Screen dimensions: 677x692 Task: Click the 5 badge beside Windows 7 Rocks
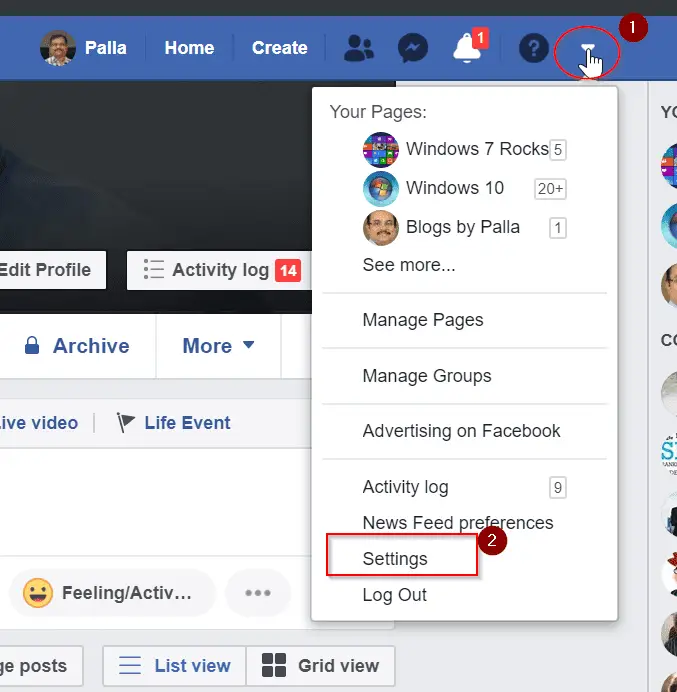(558, 150)
